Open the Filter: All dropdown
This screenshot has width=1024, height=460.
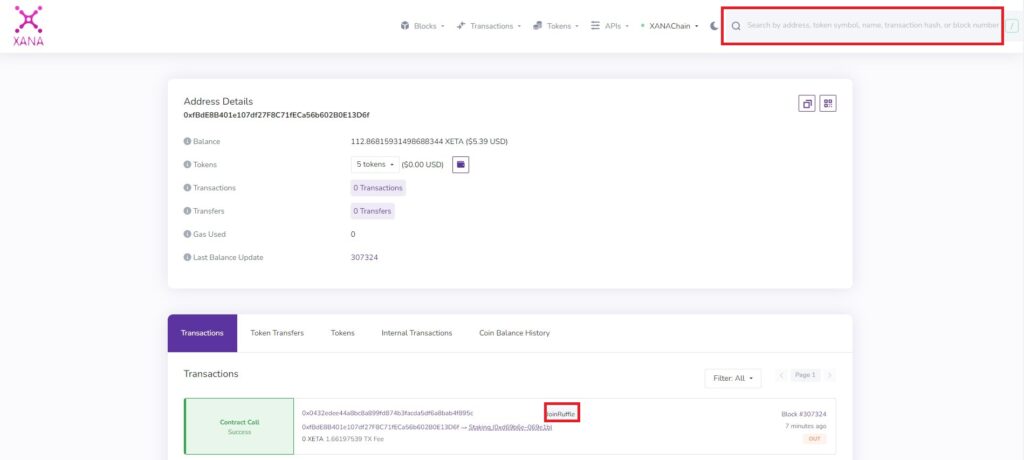733,378
